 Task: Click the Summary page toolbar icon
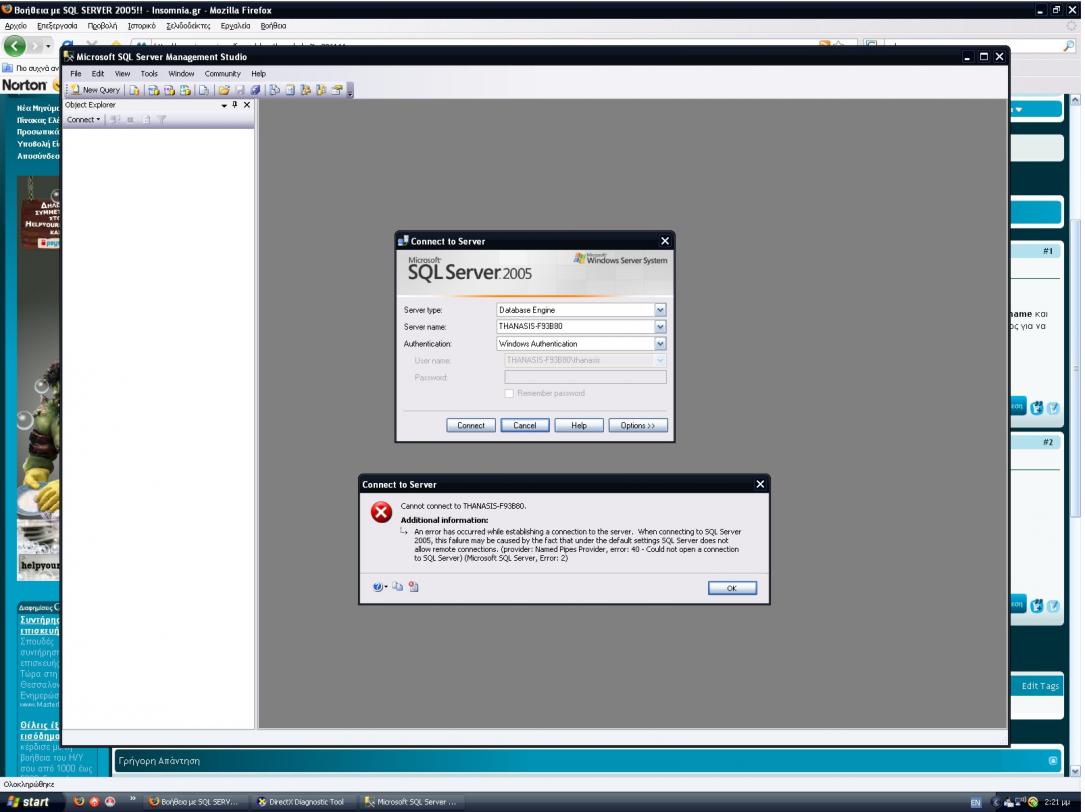click(x=290, y=90)
